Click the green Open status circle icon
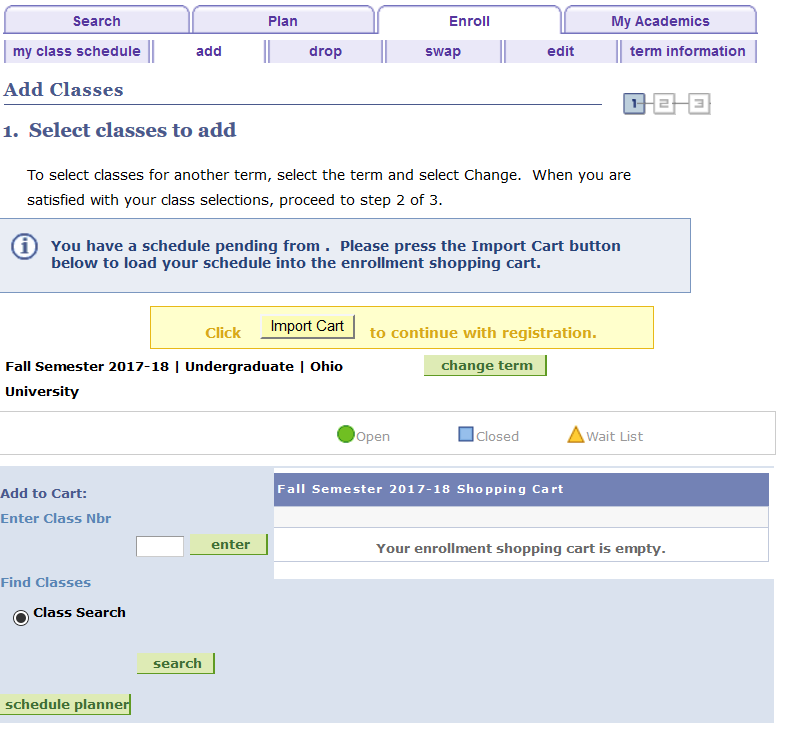 (346, 434)
